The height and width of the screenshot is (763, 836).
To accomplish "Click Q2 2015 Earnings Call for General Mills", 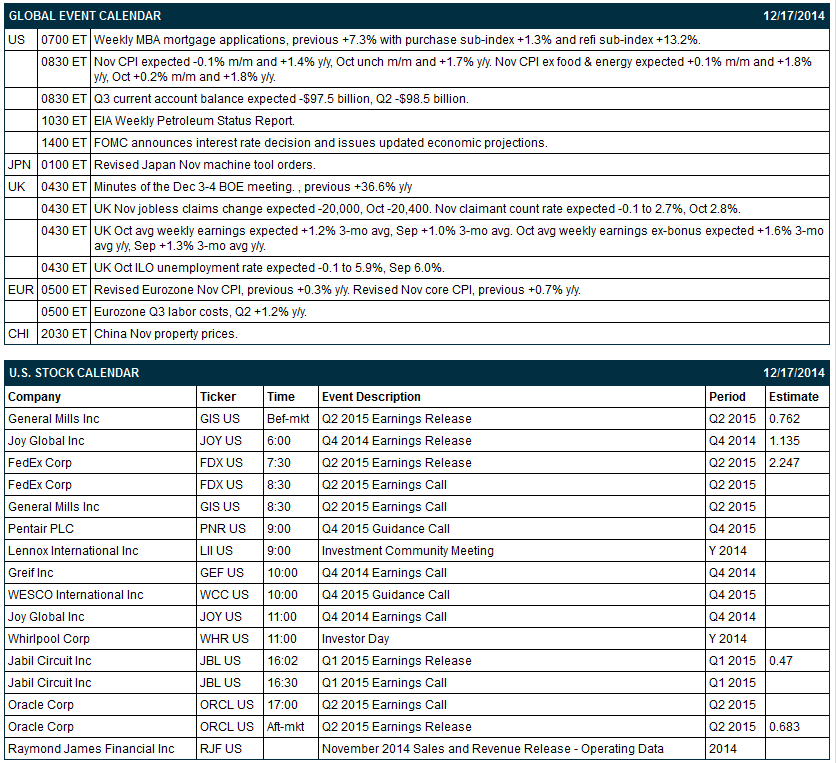I will pyautogui.click(x=384, y=507).
